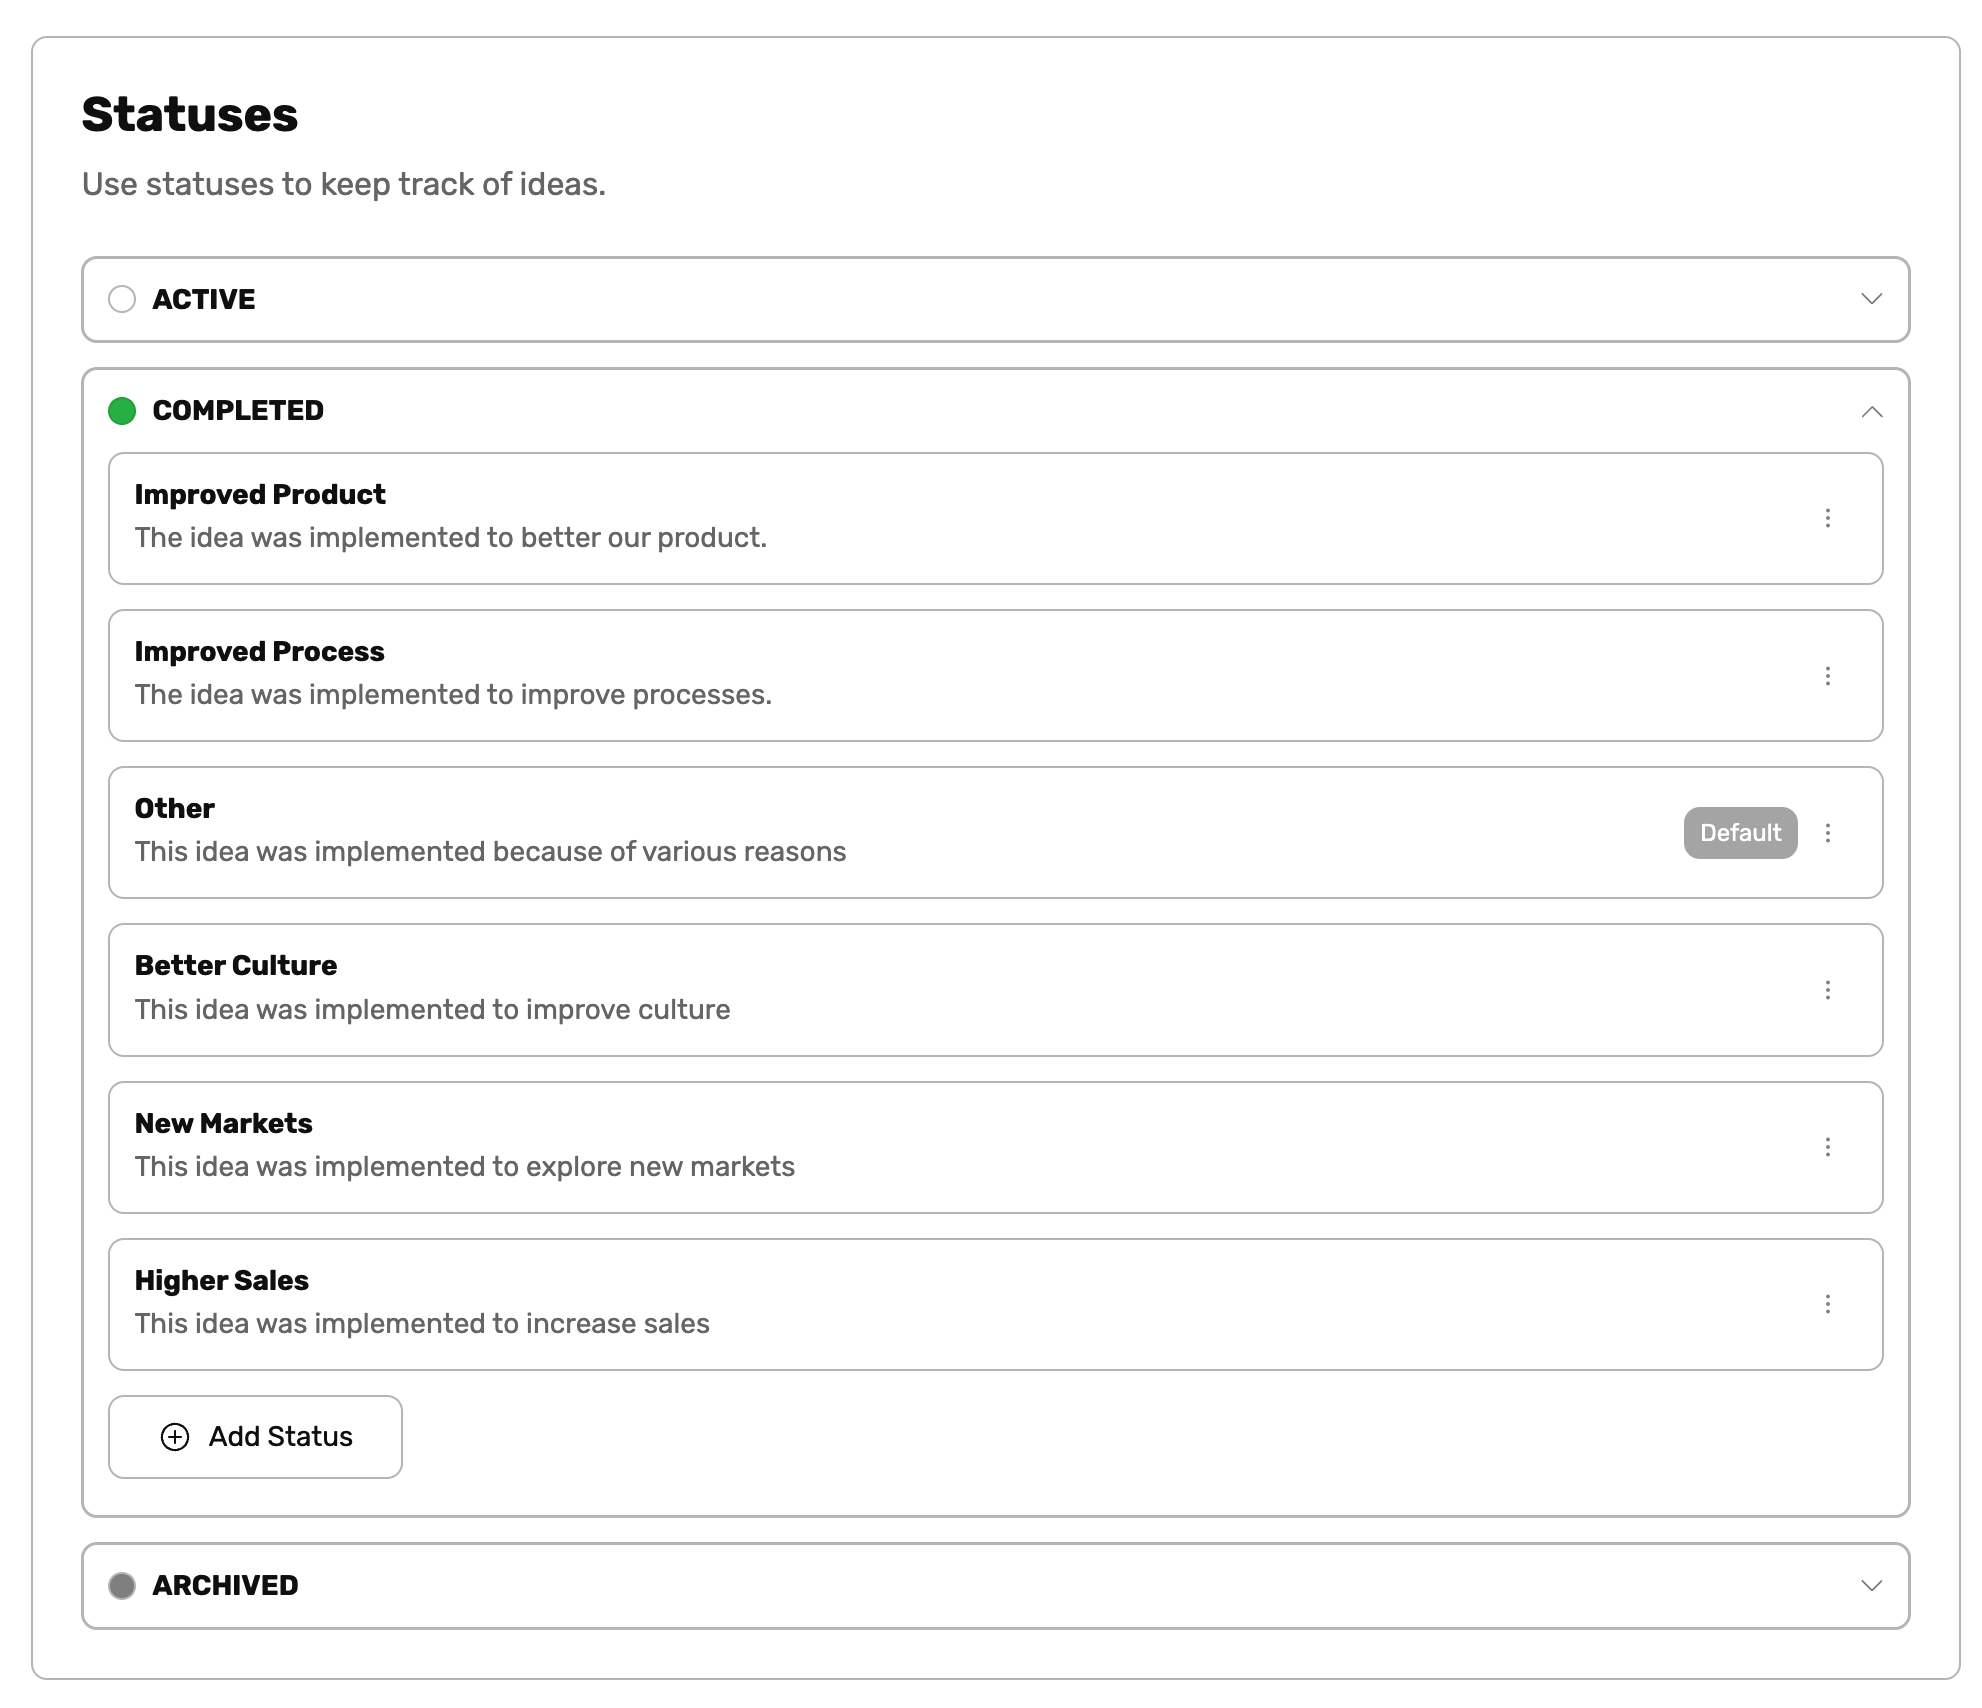Viewport: 1982px width, 1708px height.
Task: Open the options menu for Improved Process
Action: 1830,676
